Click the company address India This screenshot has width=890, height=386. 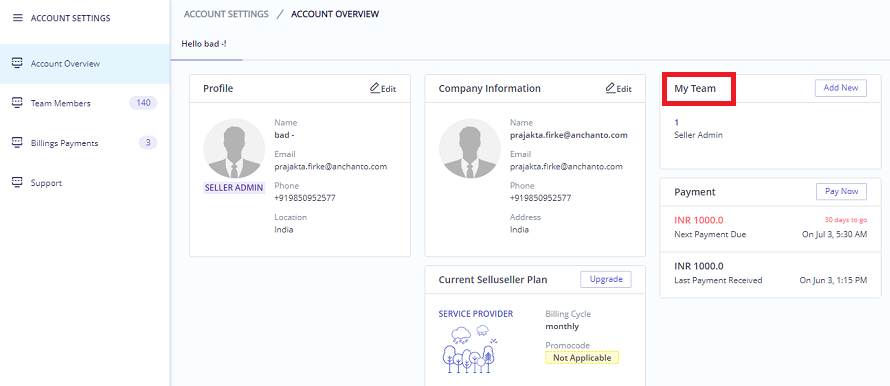click(x=519, y=230)
